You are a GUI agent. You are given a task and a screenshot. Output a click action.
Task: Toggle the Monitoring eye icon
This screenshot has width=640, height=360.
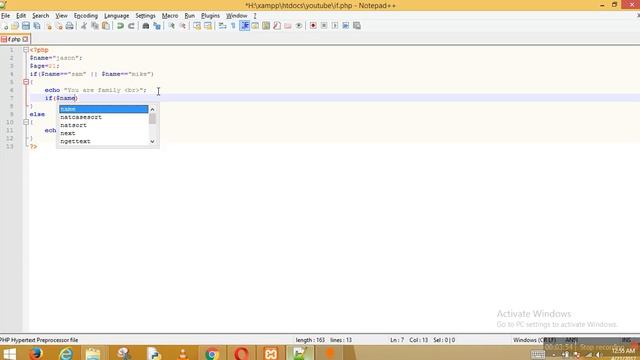coord(299,26)
